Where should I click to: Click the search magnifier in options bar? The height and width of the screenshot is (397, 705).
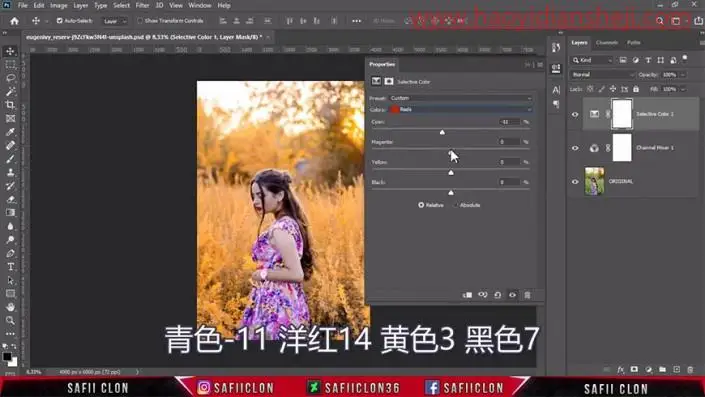click(660, 21)
